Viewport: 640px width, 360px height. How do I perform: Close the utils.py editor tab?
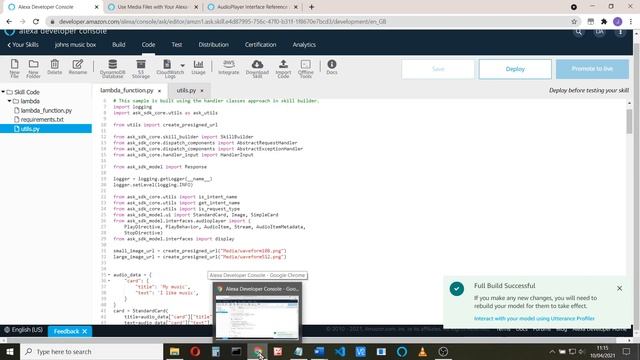pyautogui.click(x=202, y=91)
